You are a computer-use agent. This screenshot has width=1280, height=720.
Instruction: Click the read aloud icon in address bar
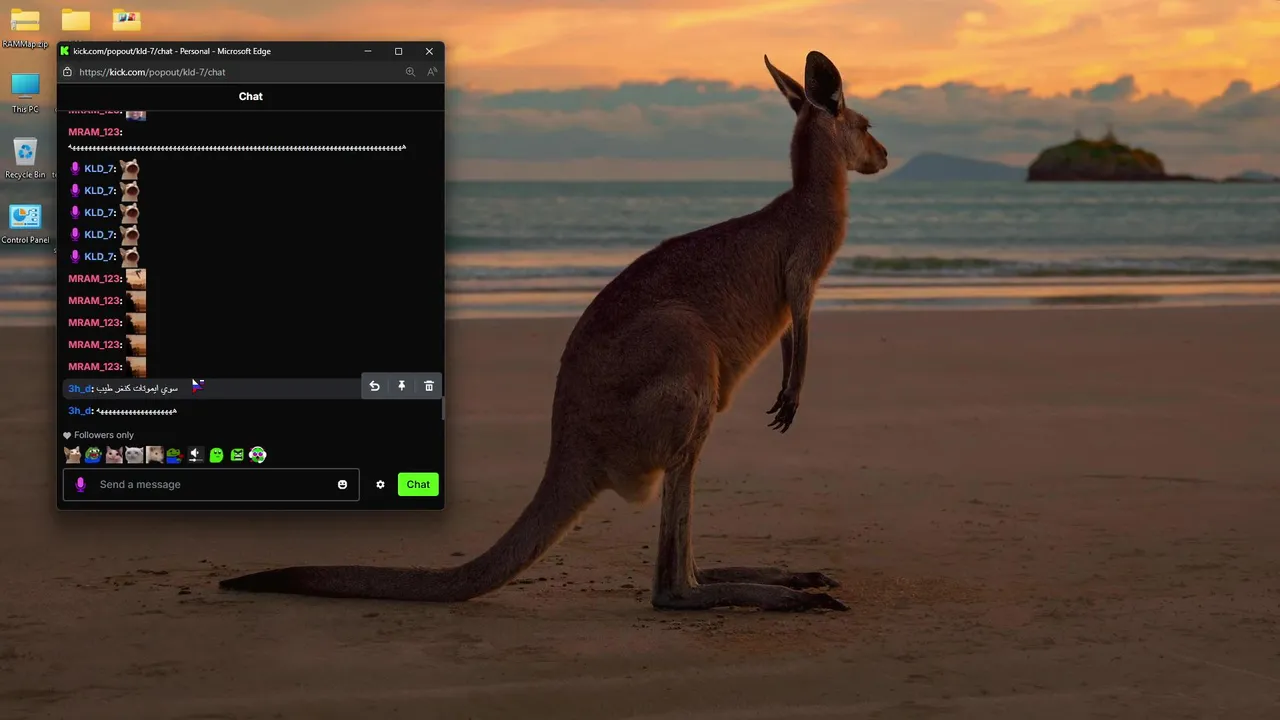pos(432,72)
